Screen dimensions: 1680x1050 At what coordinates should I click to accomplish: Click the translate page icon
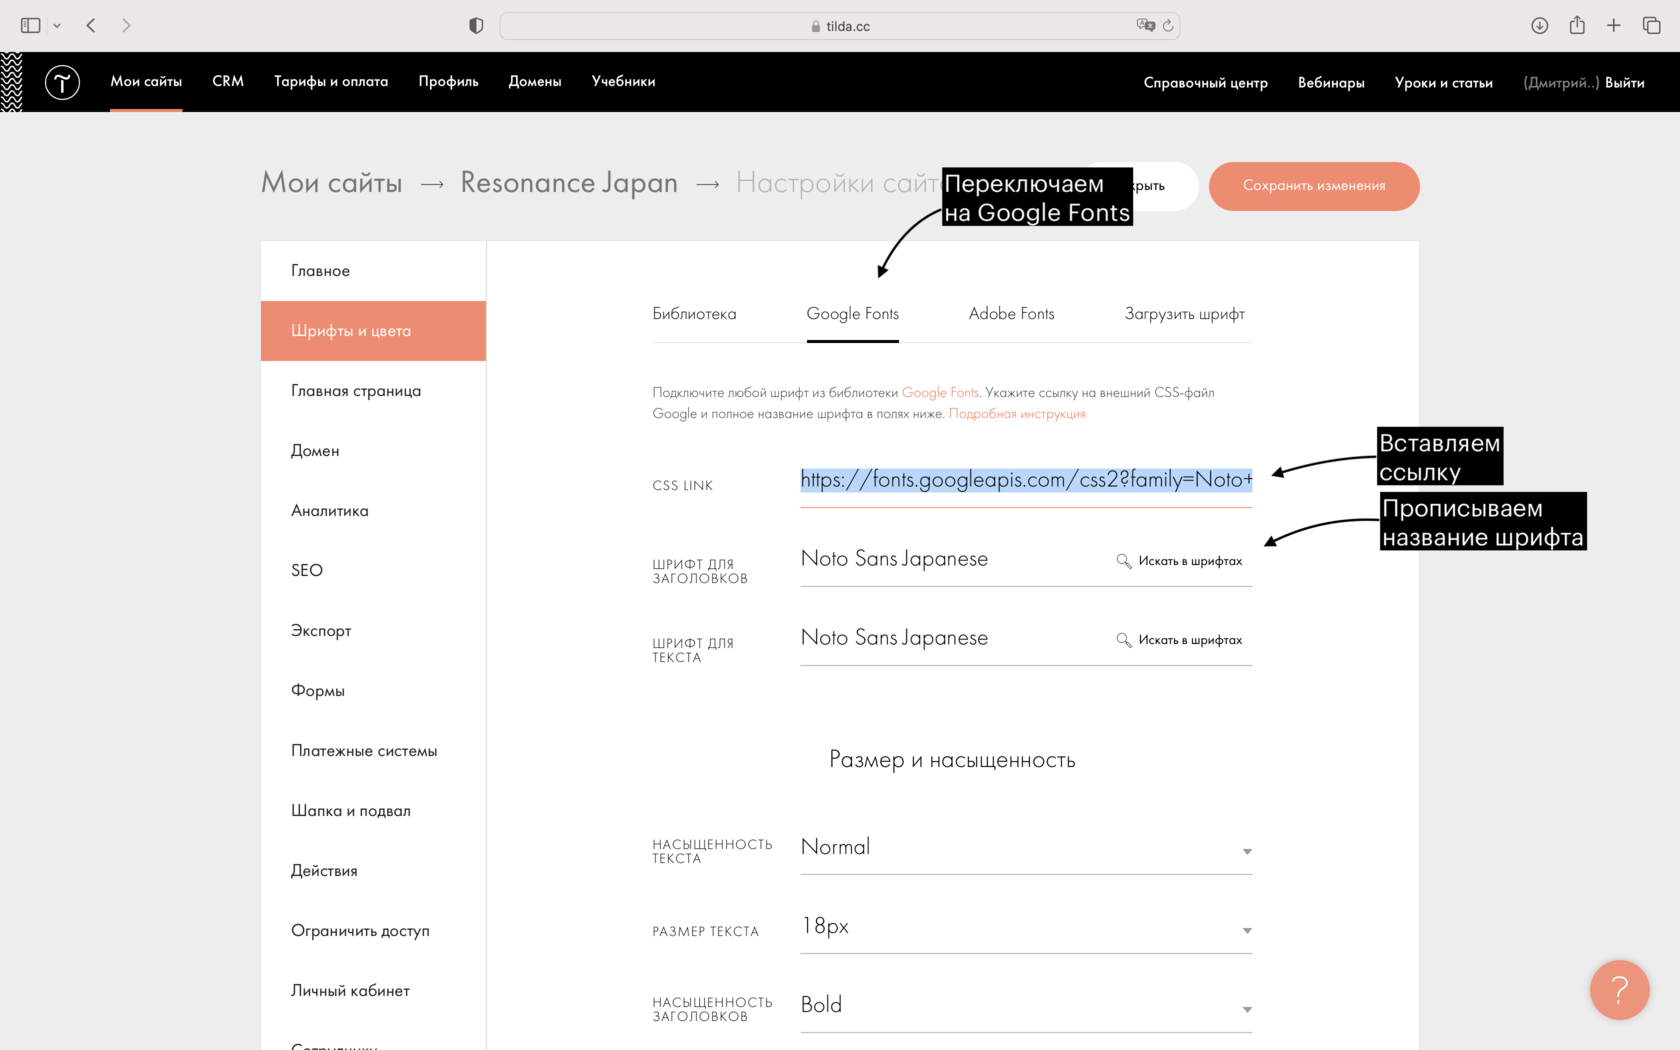coord(1145,25)
